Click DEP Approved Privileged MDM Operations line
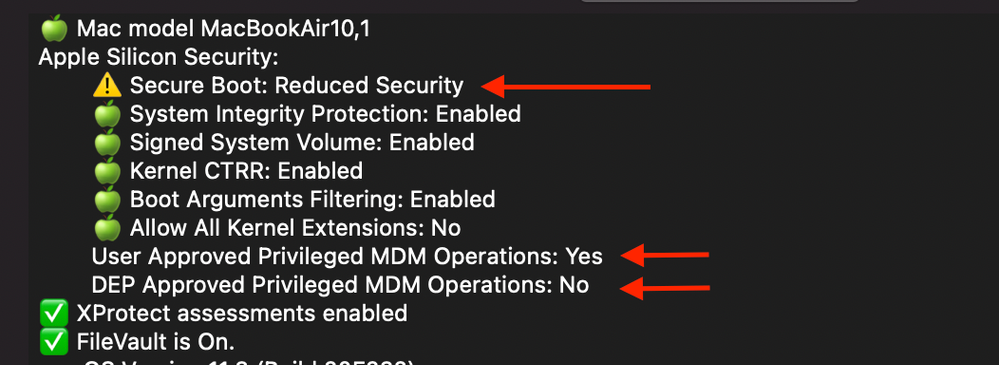 point(340,285)
